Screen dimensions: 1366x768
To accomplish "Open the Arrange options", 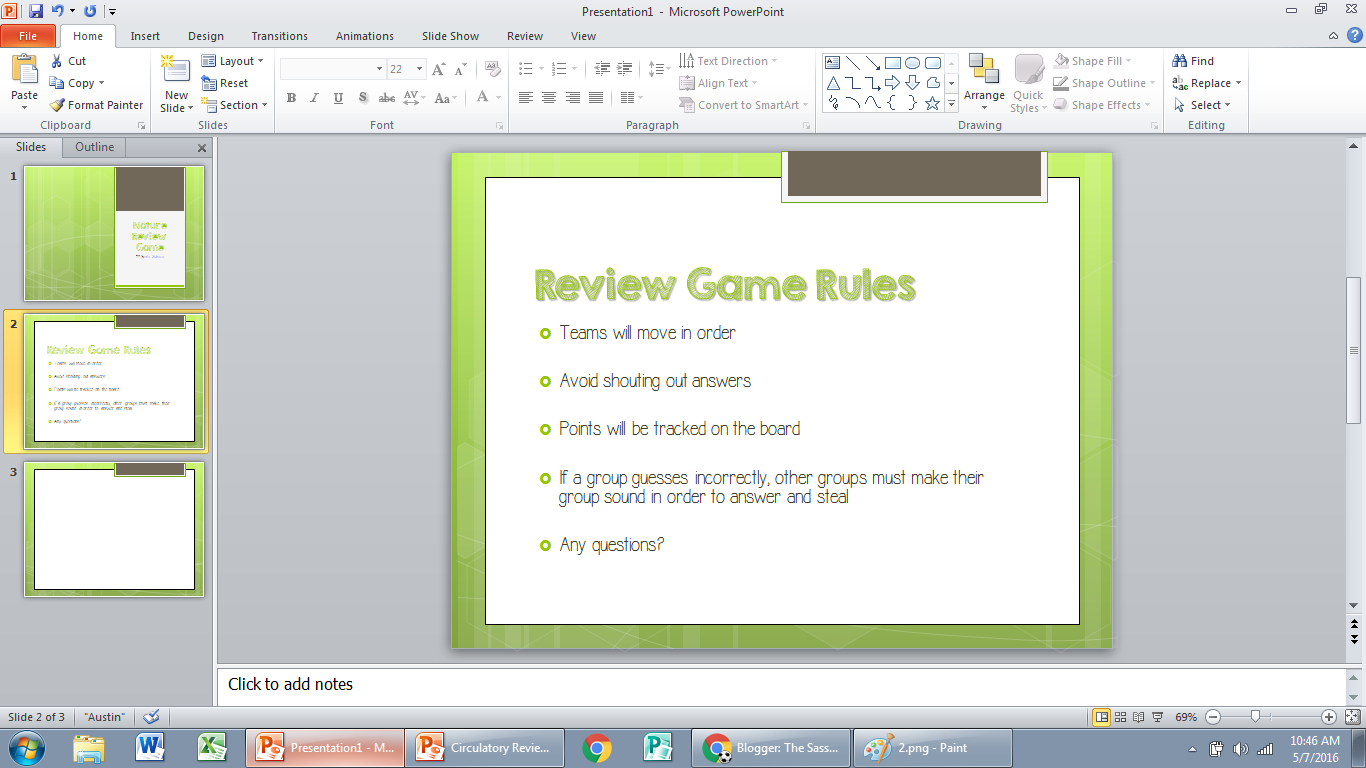I will 985,83.
